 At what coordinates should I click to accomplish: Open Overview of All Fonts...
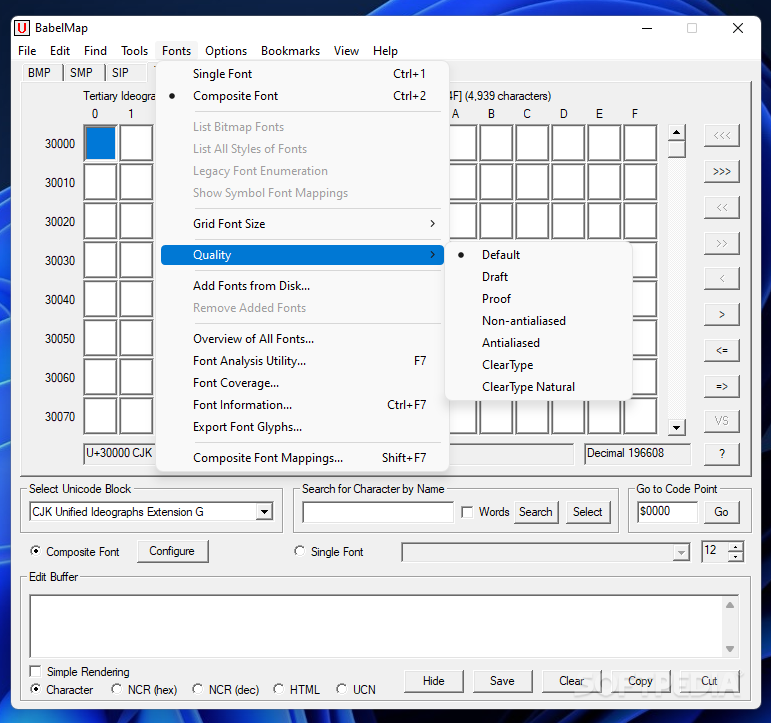302,339
